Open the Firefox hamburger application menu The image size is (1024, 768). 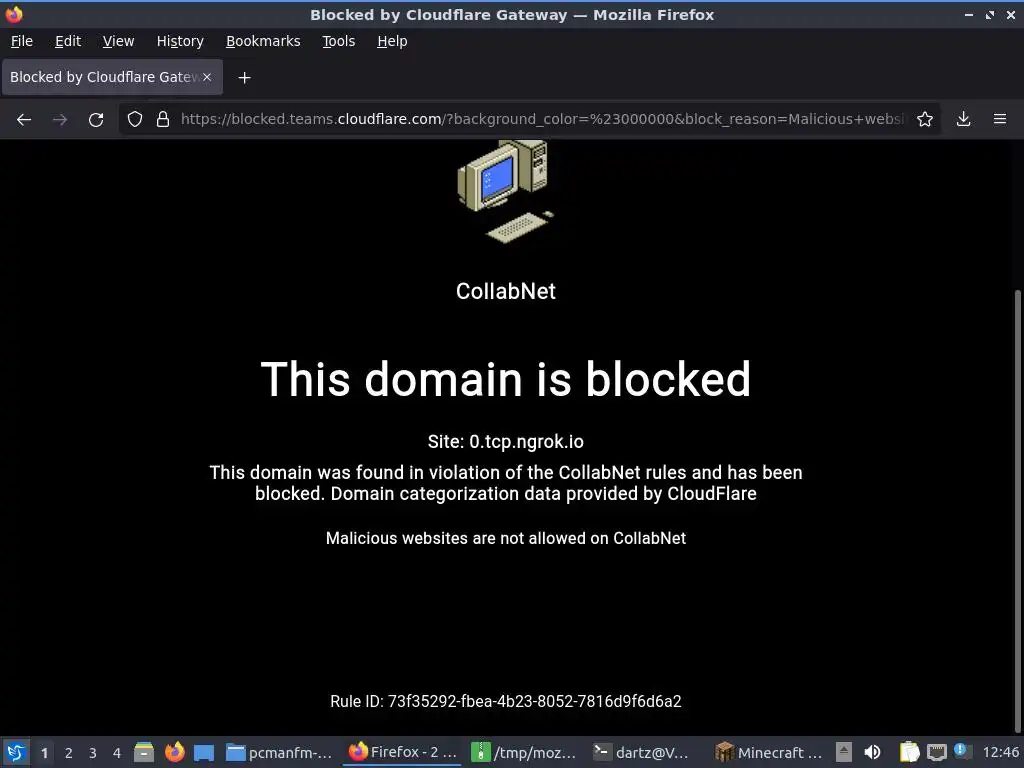click(x=1000, y=119)
